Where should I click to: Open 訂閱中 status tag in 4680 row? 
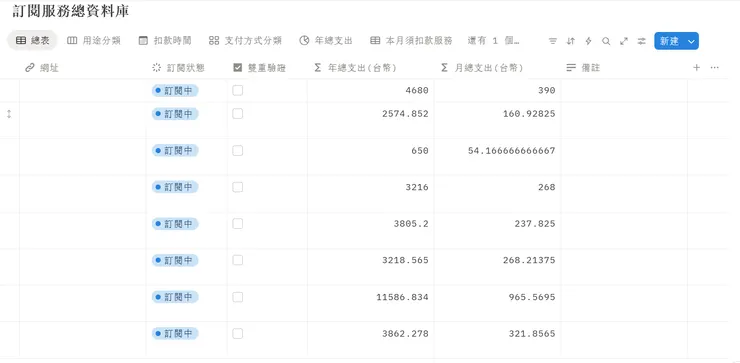coord(175,91)
